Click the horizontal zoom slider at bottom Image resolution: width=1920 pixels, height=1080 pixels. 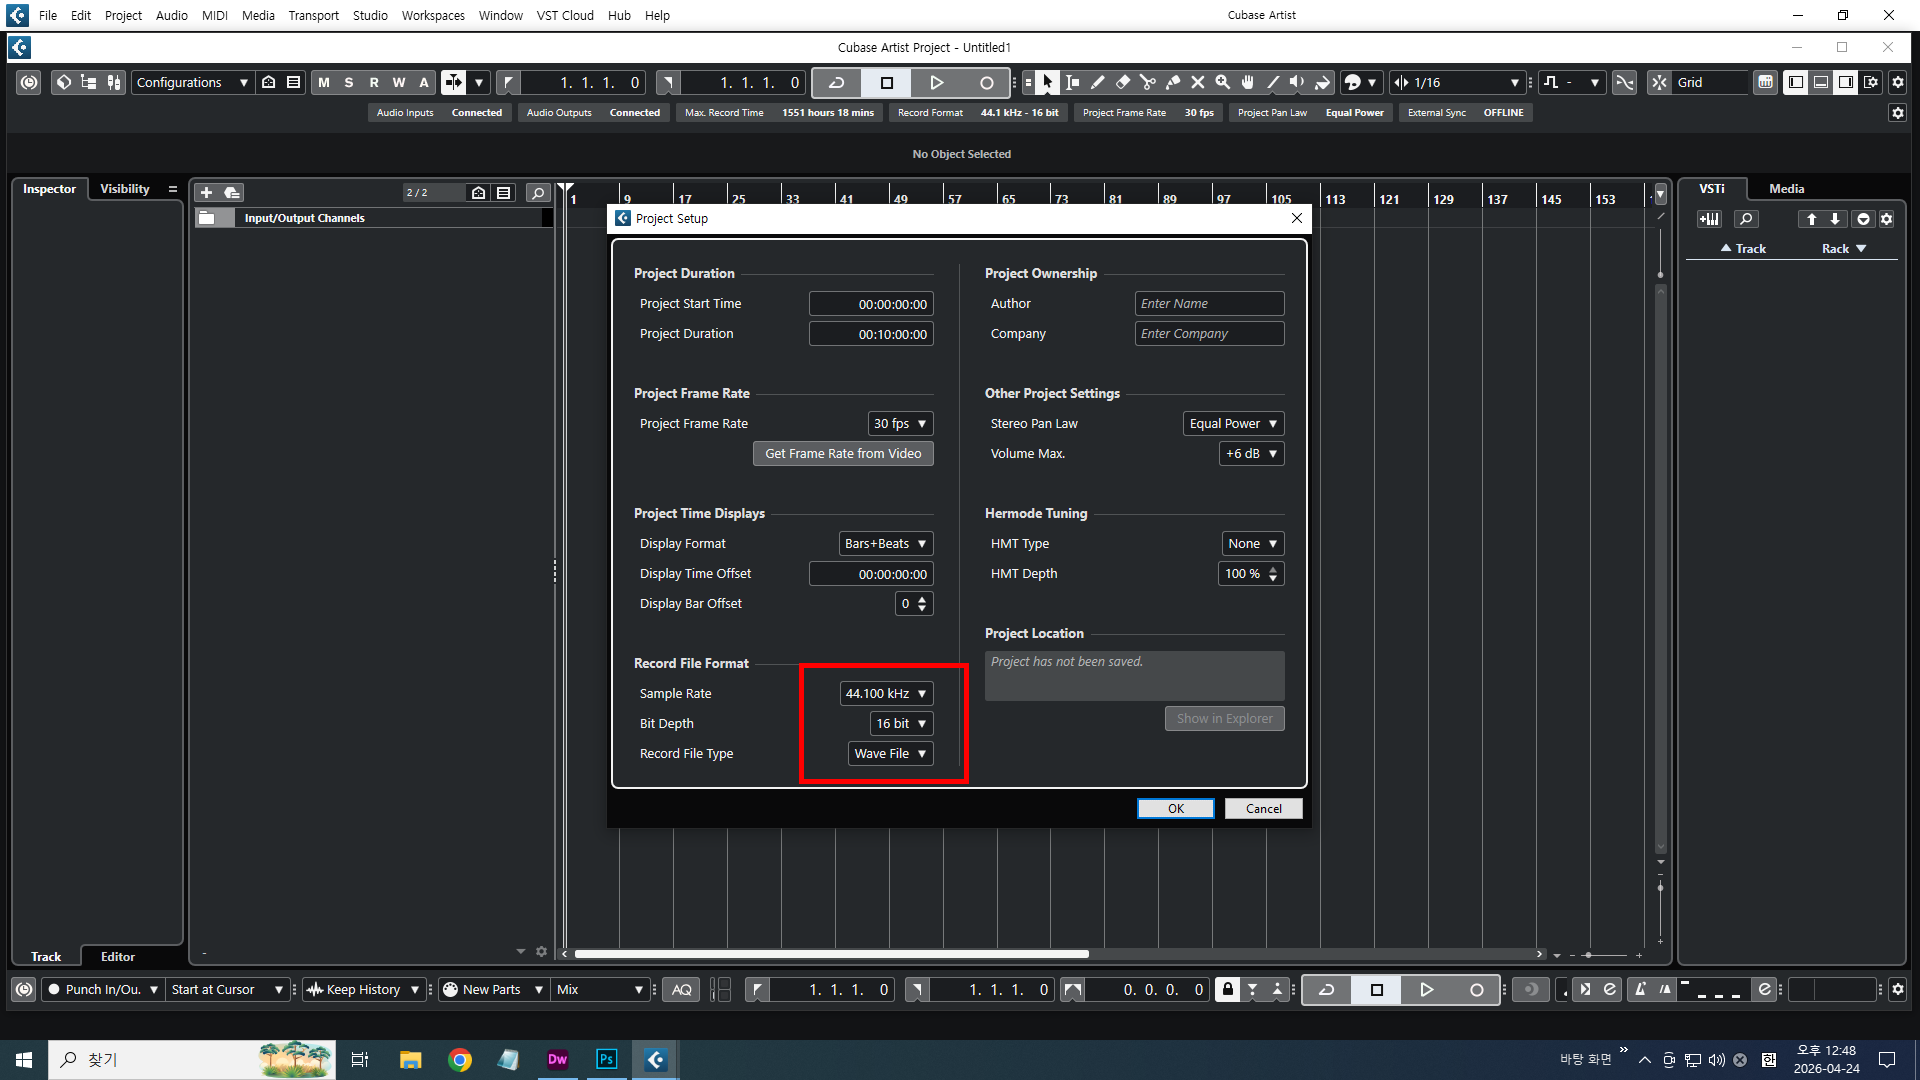pos(1603,955)
